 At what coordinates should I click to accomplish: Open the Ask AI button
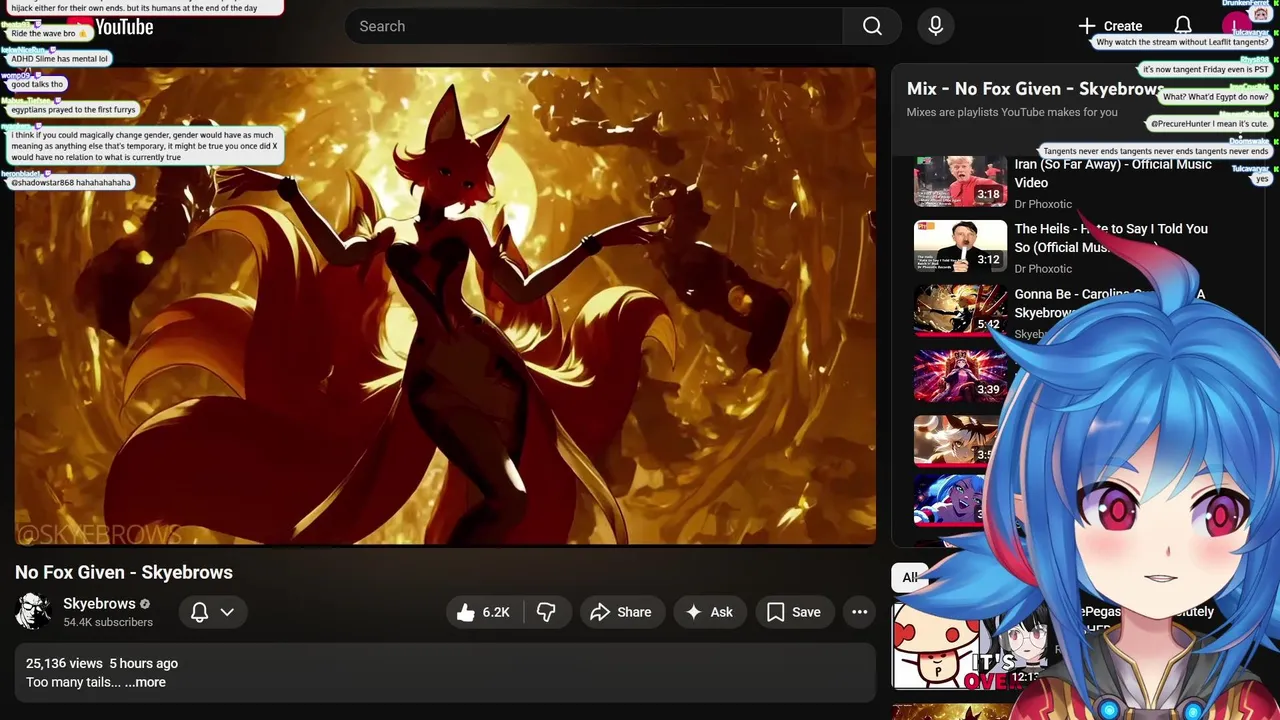[x=709, y=612]
